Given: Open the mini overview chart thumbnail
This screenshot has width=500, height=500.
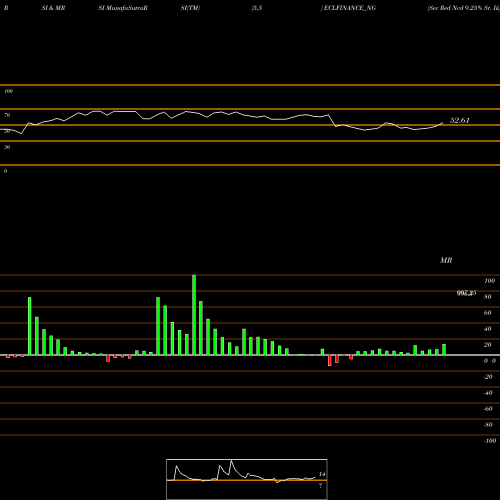Looking at the screenshot, I should pos(247,479).
